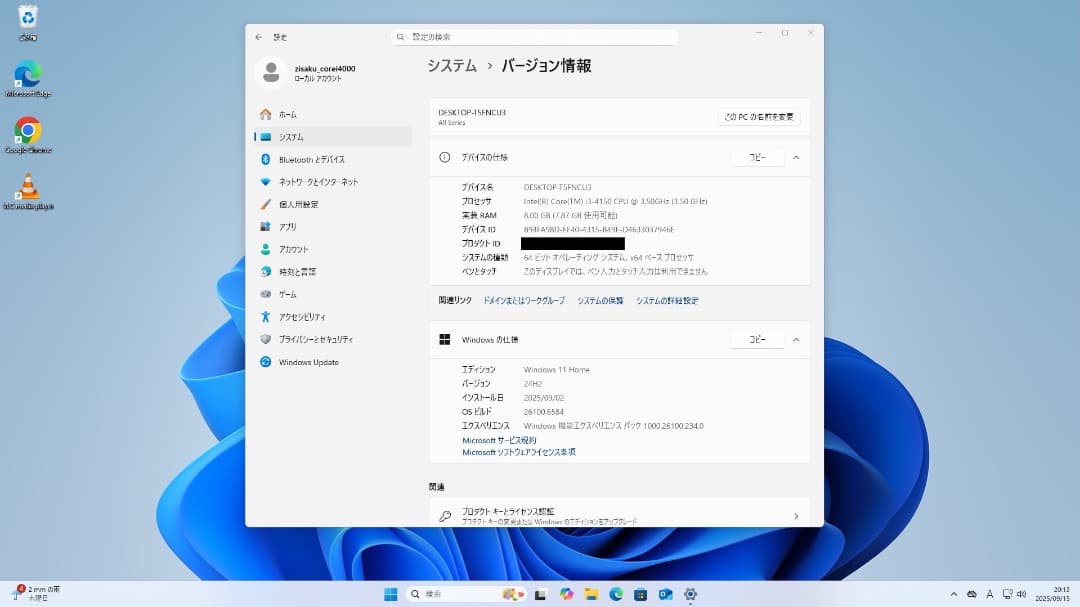Click the デバイスの仕様 info icon
The image size is (1080, 607).
tap(445, 158)
